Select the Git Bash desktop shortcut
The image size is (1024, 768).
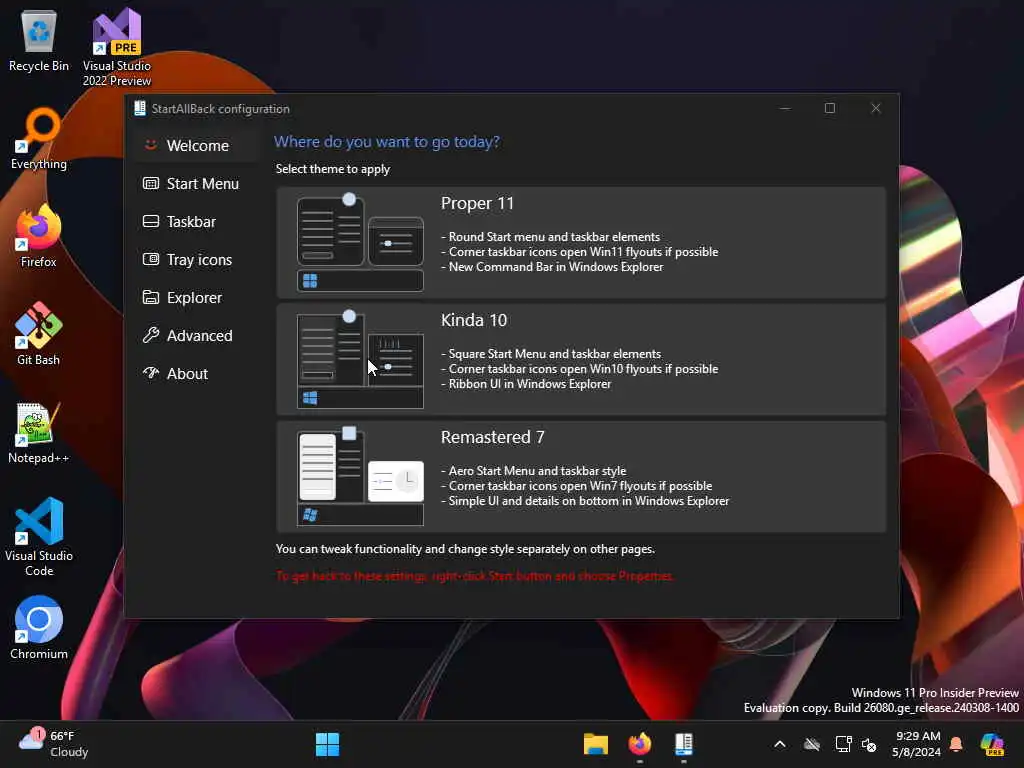pos(39,334)
